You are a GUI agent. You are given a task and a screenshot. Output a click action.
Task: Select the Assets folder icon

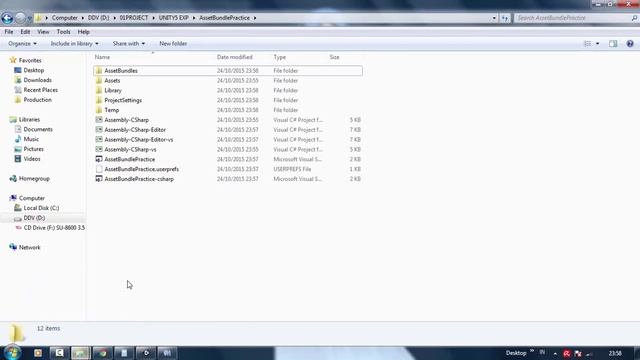point(99,80)
